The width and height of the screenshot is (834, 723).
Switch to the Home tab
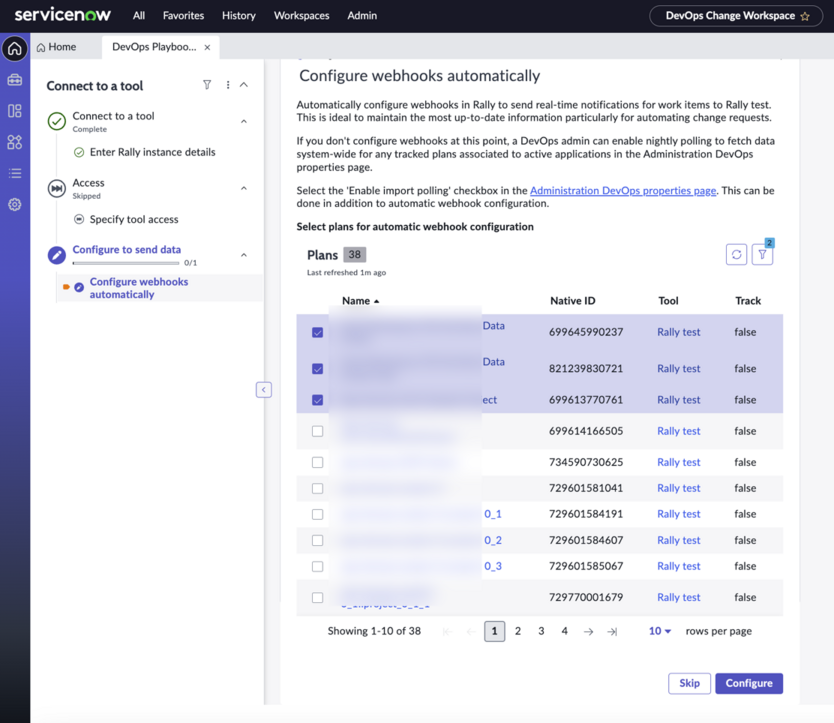pos(56,47)
